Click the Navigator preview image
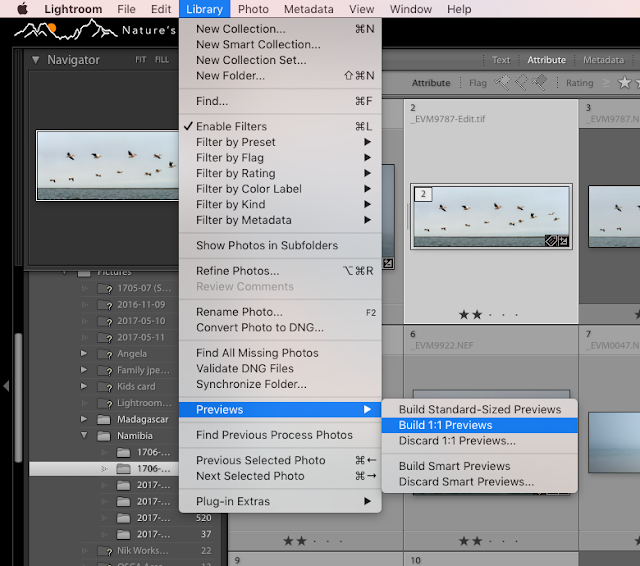Image resolution: width=640 pixels, height=566 pixels. pyautogui.click(x=107, y=165)
